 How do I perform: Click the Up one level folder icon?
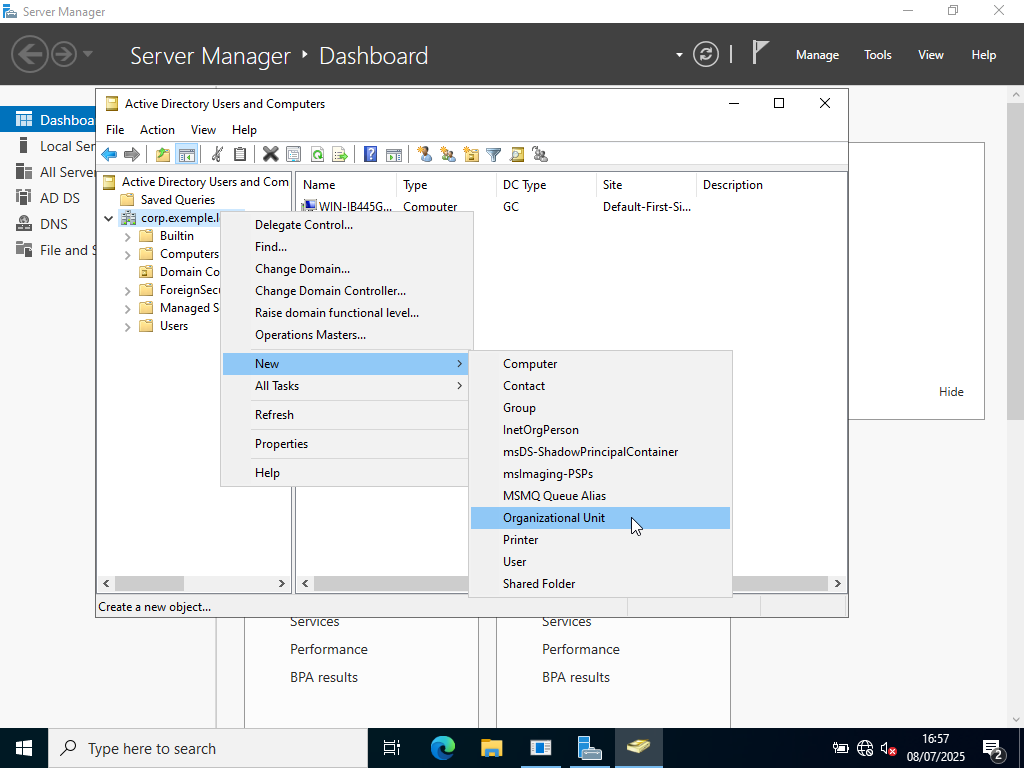(163, 155)
